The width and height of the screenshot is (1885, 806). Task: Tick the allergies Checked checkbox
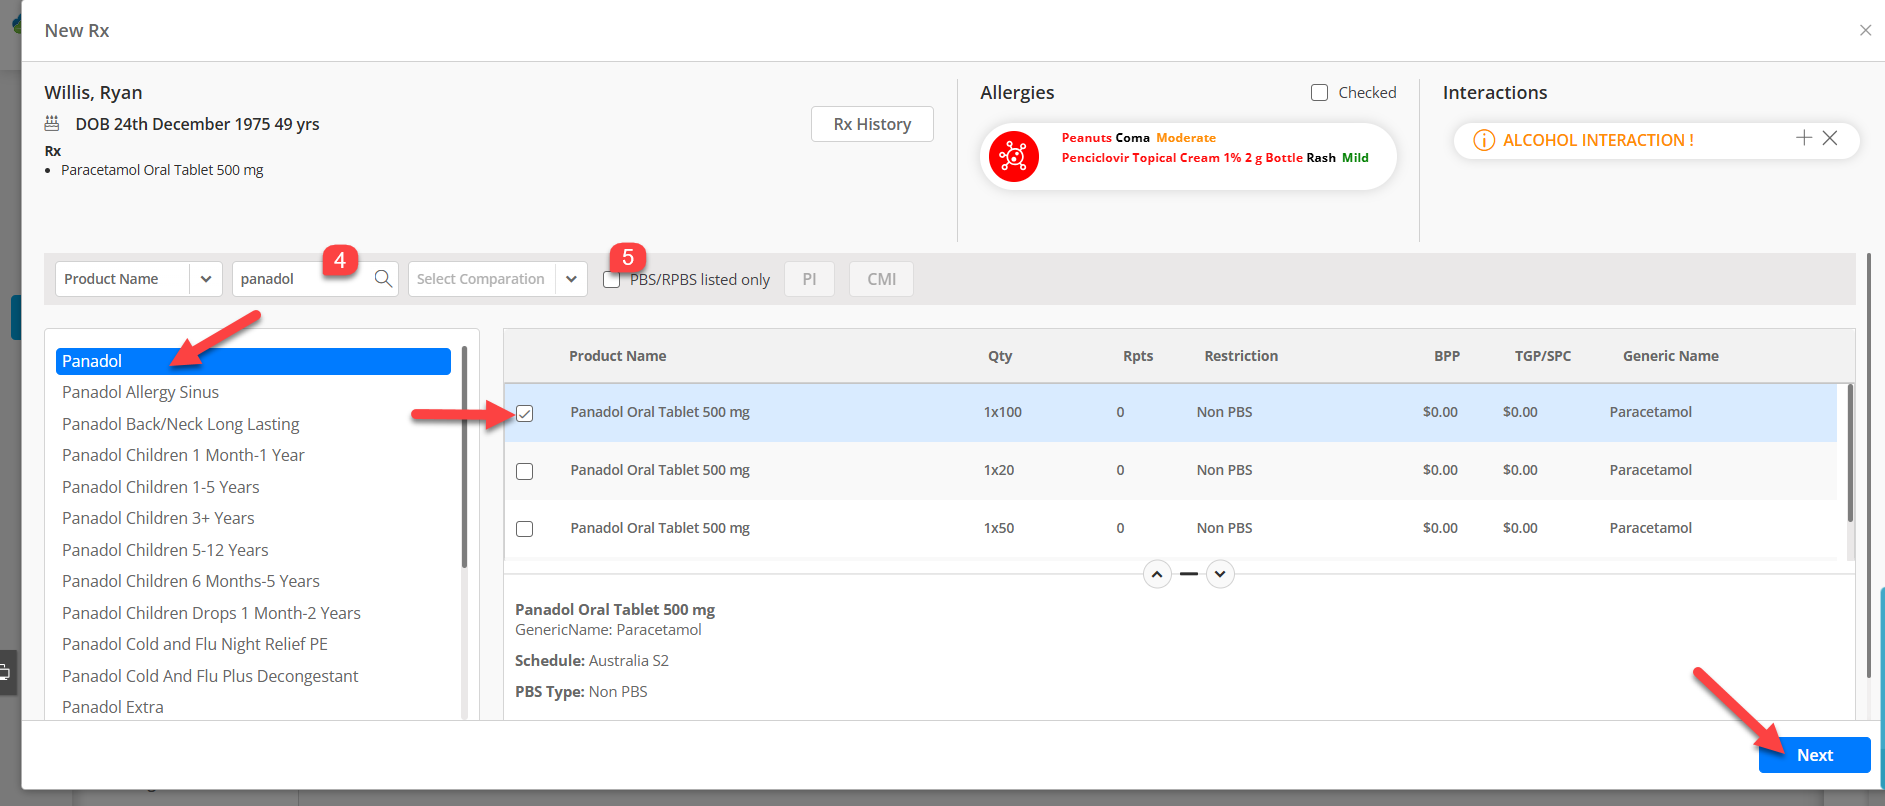pyautogui.click(x=1319, y=92)
